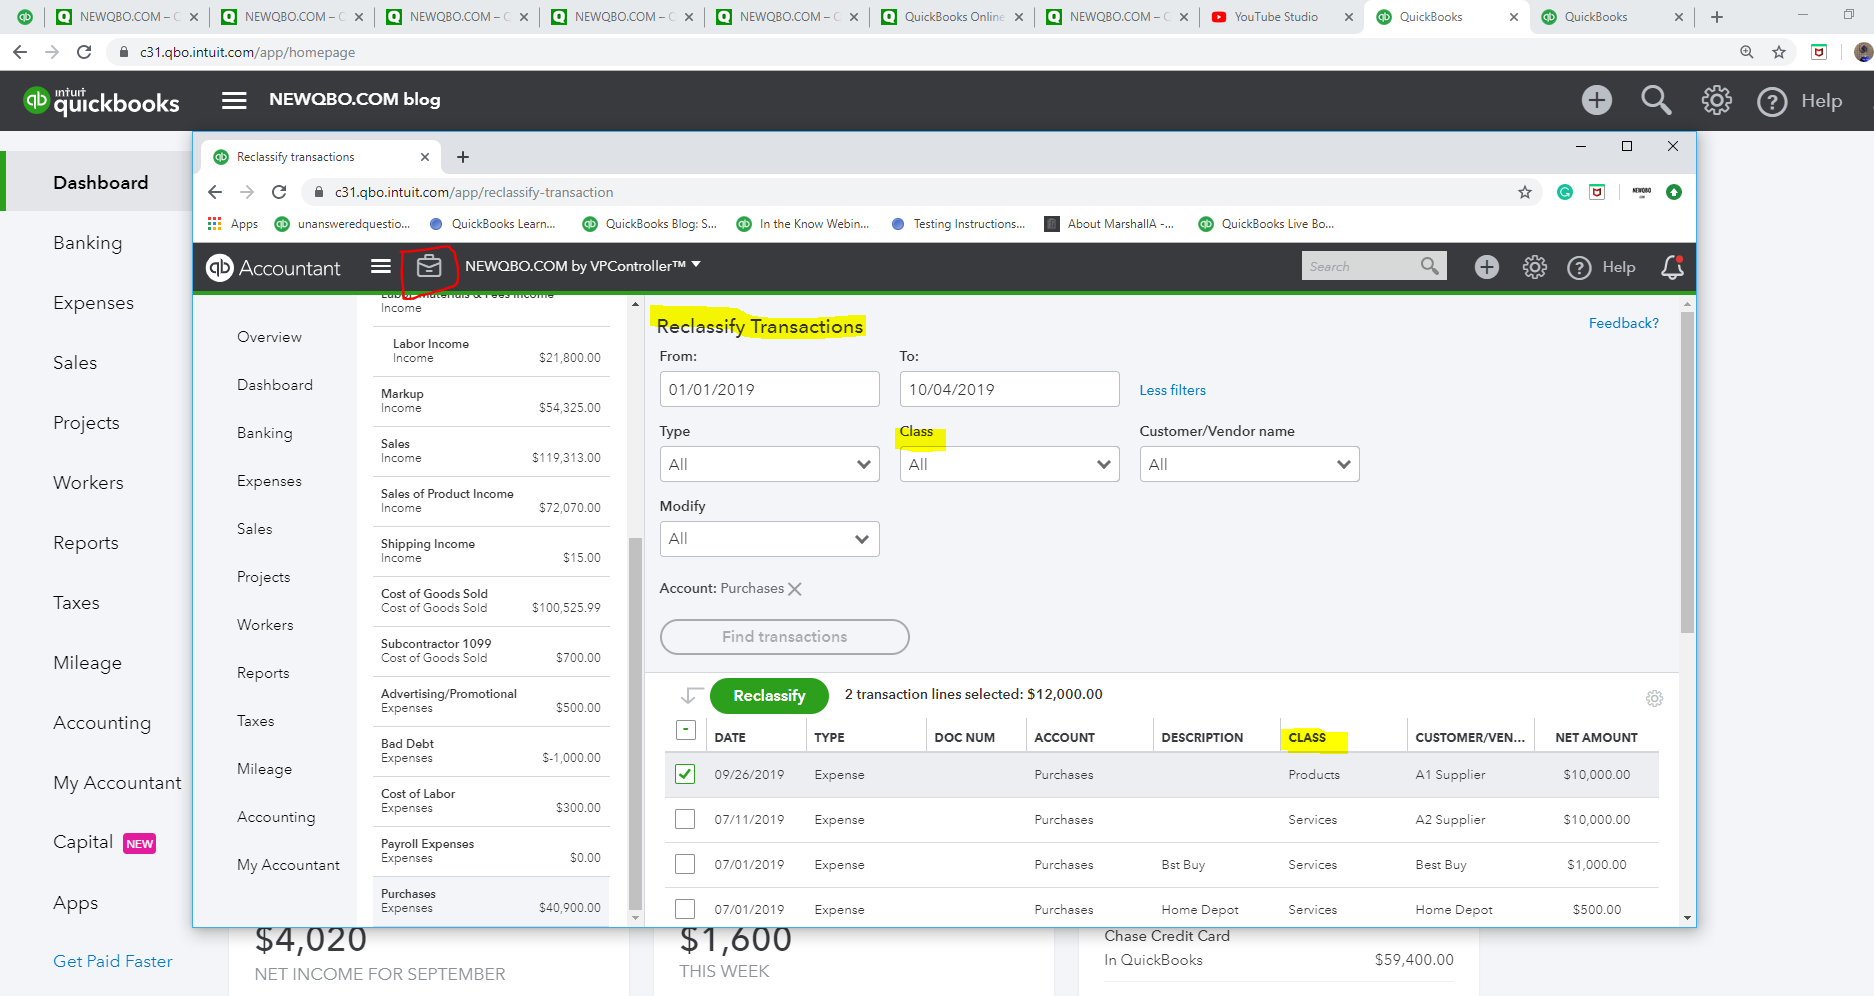
Task: Click the notification bell icon
Action: pos(1672,267)
